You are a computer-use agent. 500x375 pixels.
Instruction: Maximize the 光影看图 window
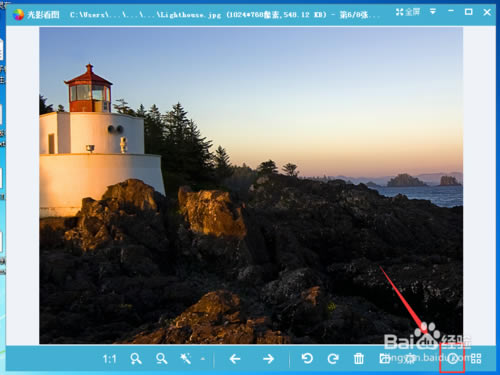pyautogui.click(x=468, y=12)
